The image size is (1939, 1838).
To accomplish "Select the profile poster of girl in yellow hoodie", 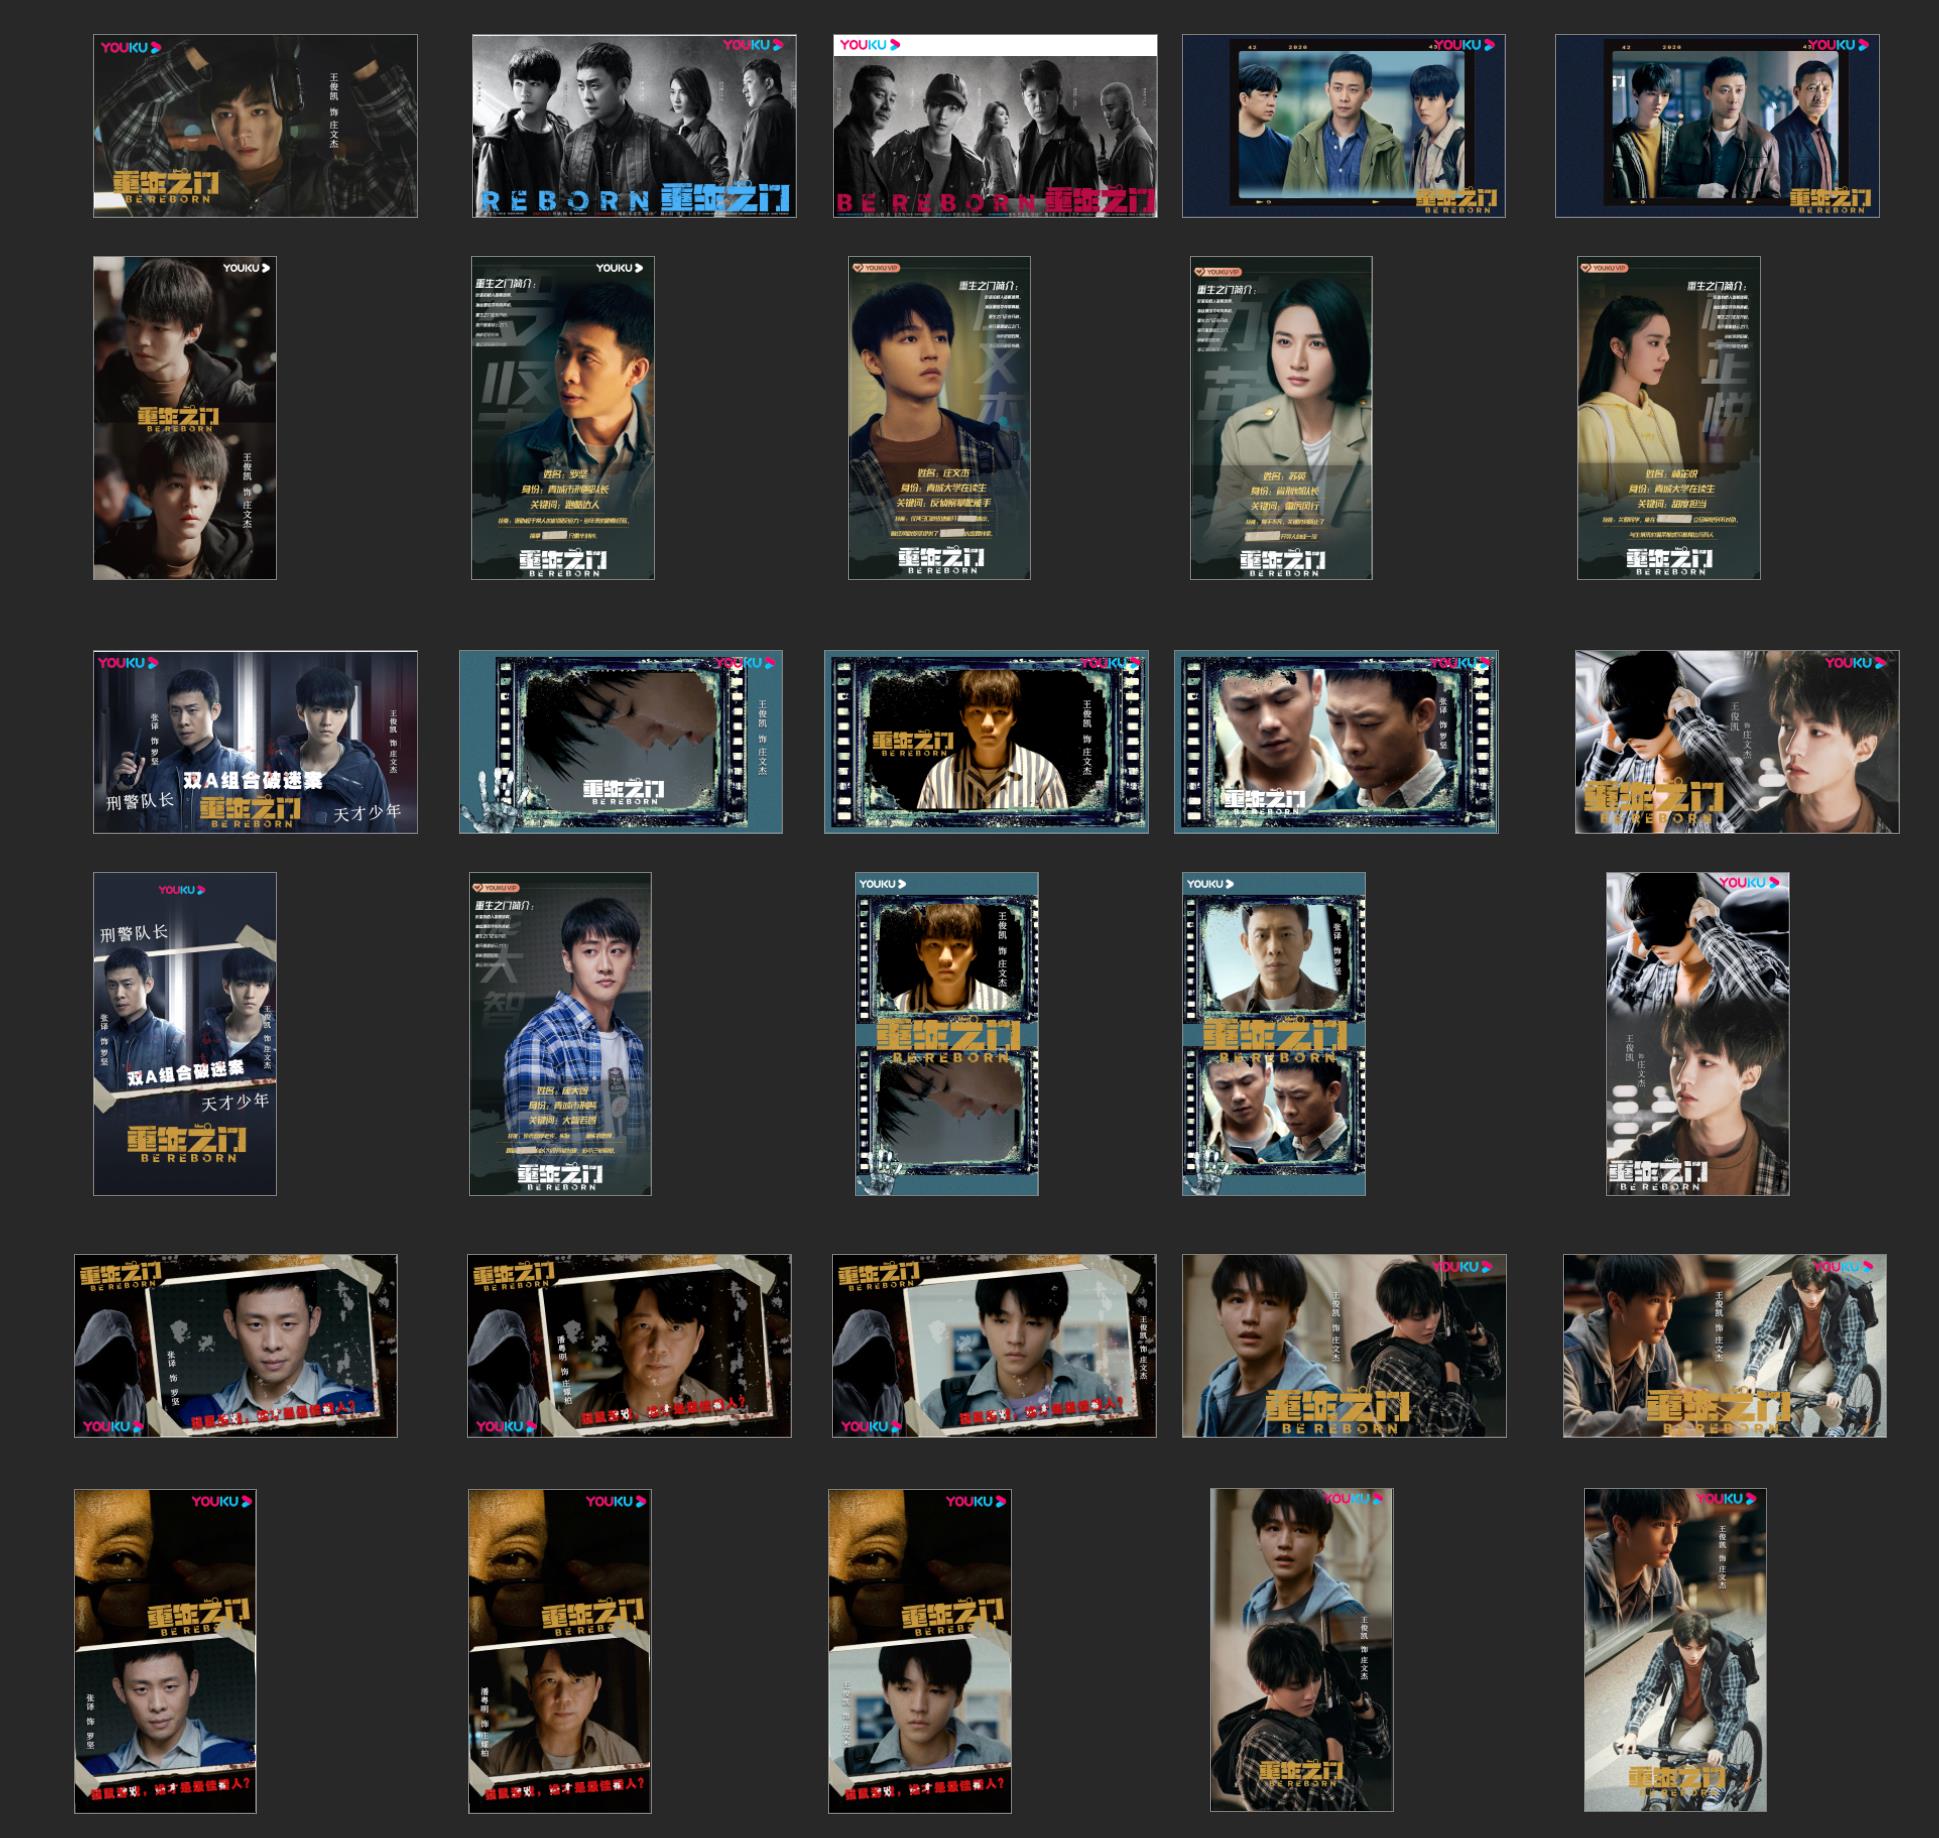I will [x=1669, y=418].
